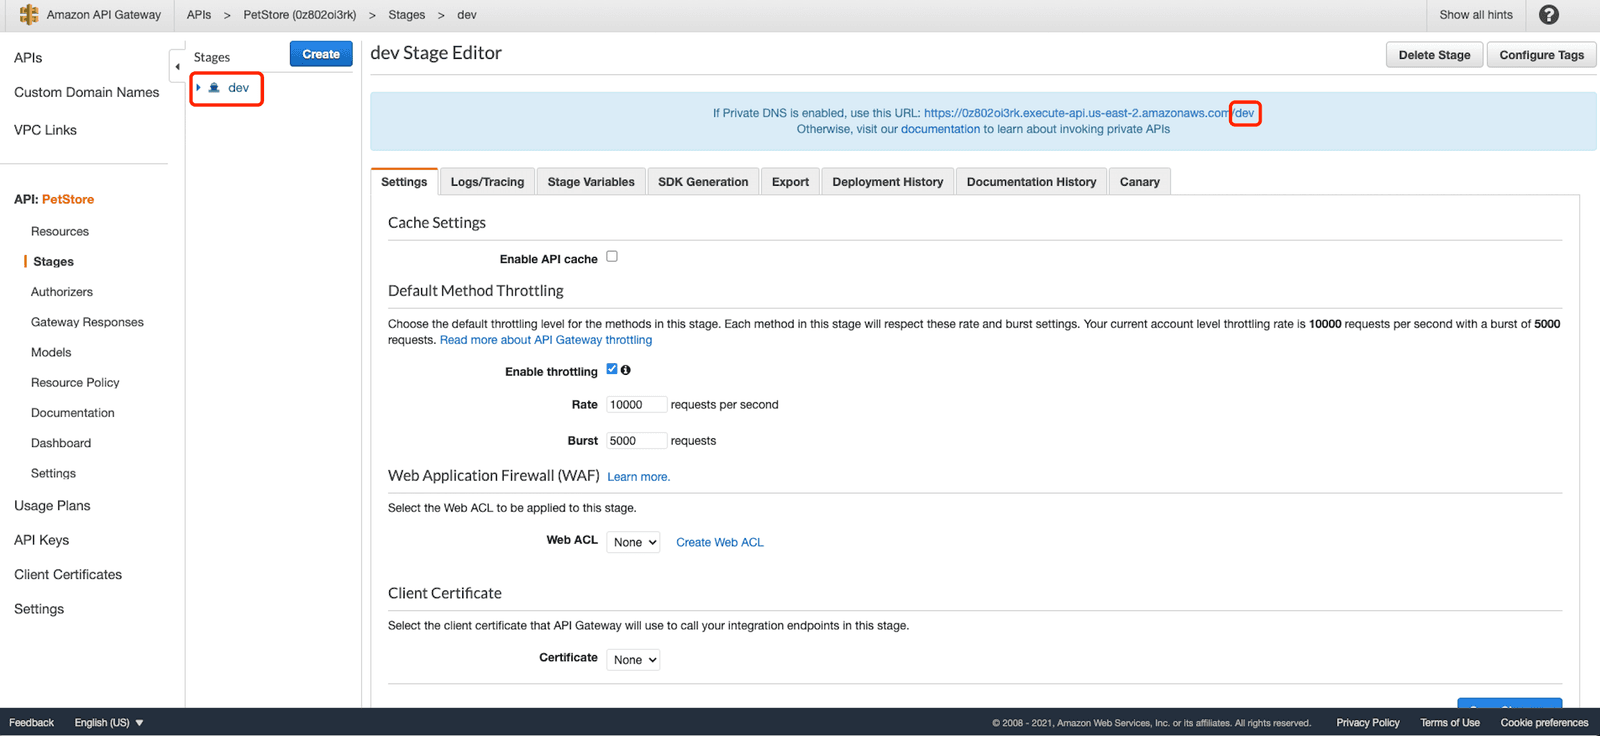Open the account-level Settings item

pyautogui.click(x=39, y=609)
